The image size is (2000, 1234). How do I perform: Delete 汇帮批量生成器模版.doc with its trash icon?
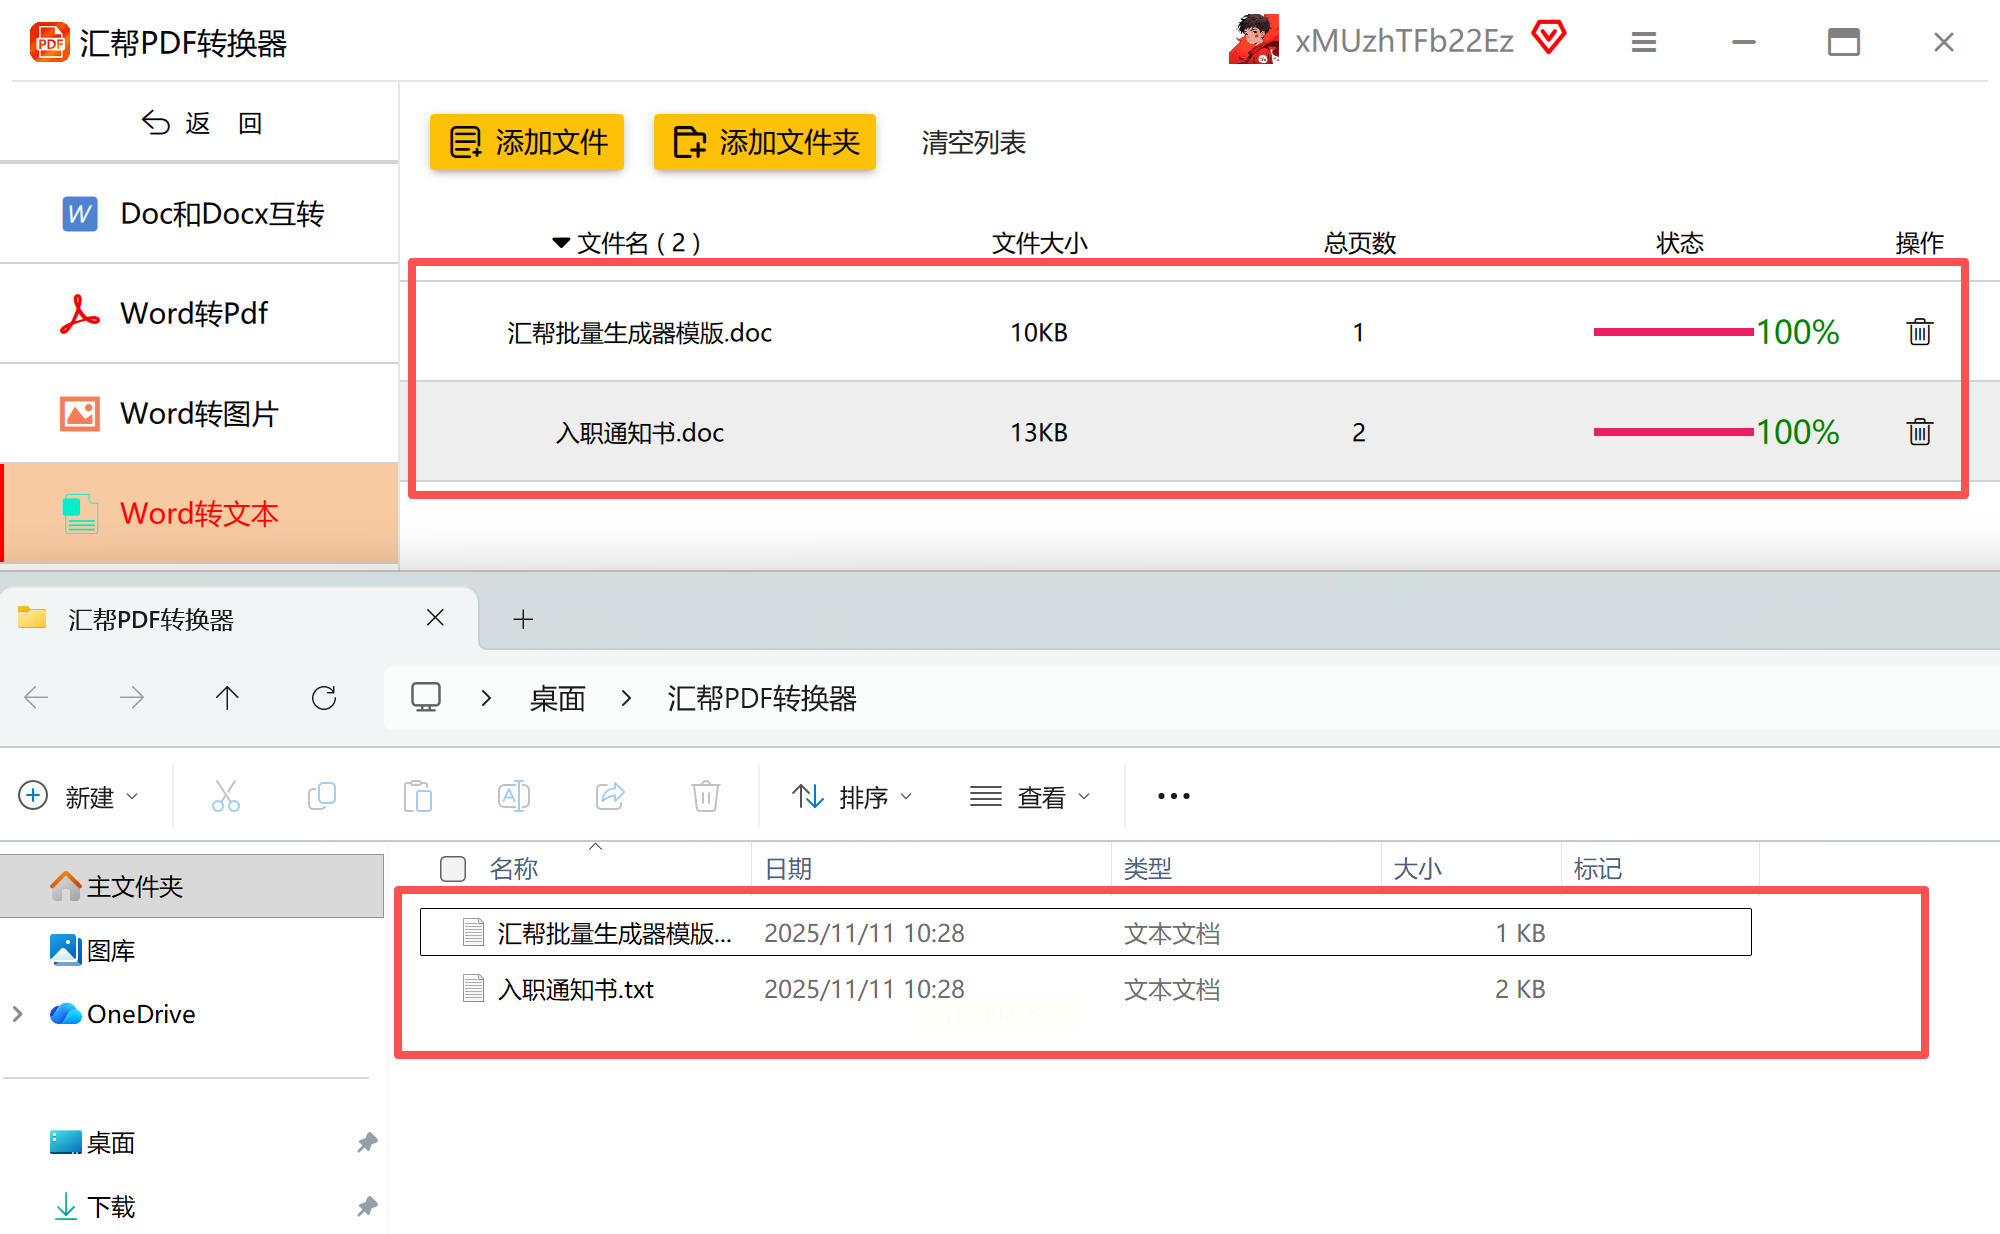(1919, 332)
